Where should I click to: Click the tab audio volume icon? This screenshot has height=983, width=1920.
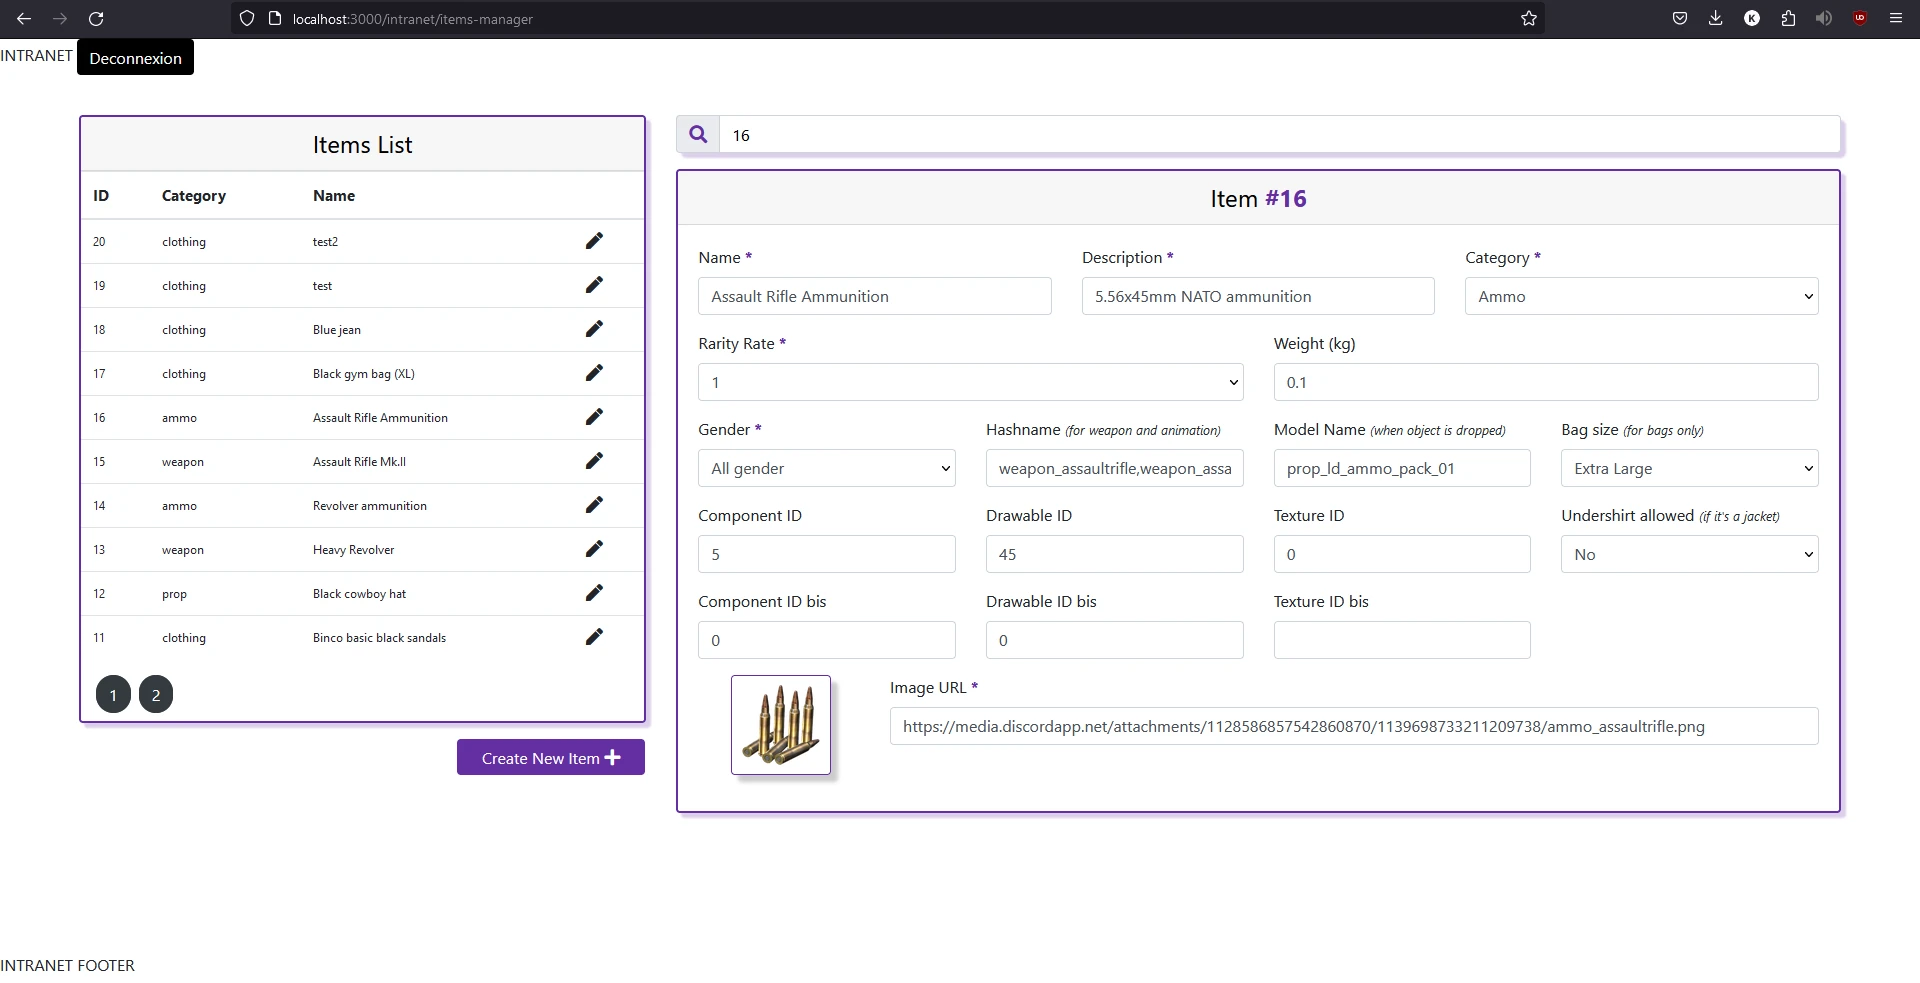pos(1824,18)
